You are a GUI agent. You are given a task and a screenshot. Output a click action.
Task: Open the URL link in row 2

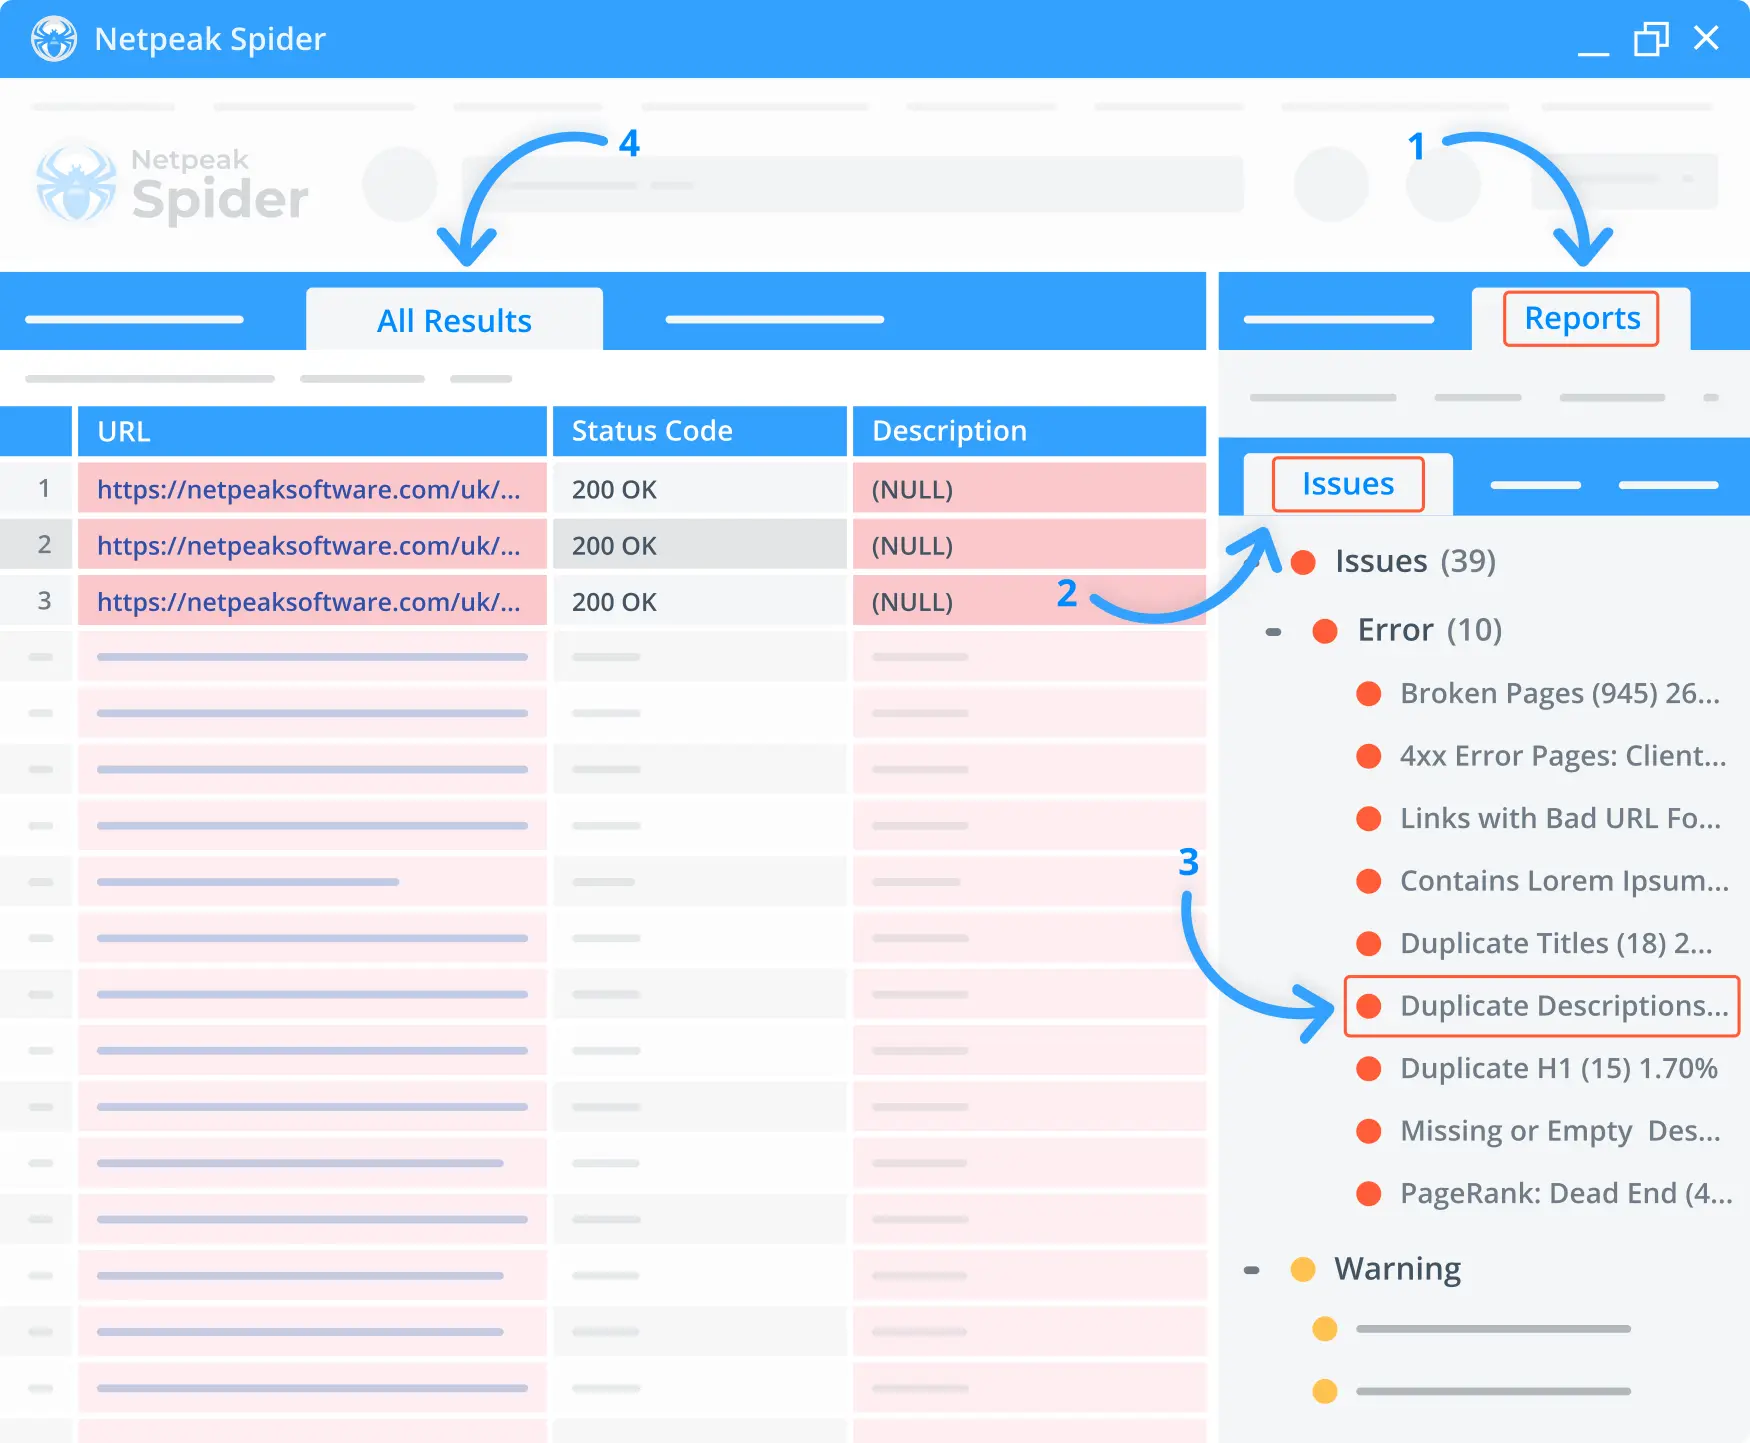309,545
